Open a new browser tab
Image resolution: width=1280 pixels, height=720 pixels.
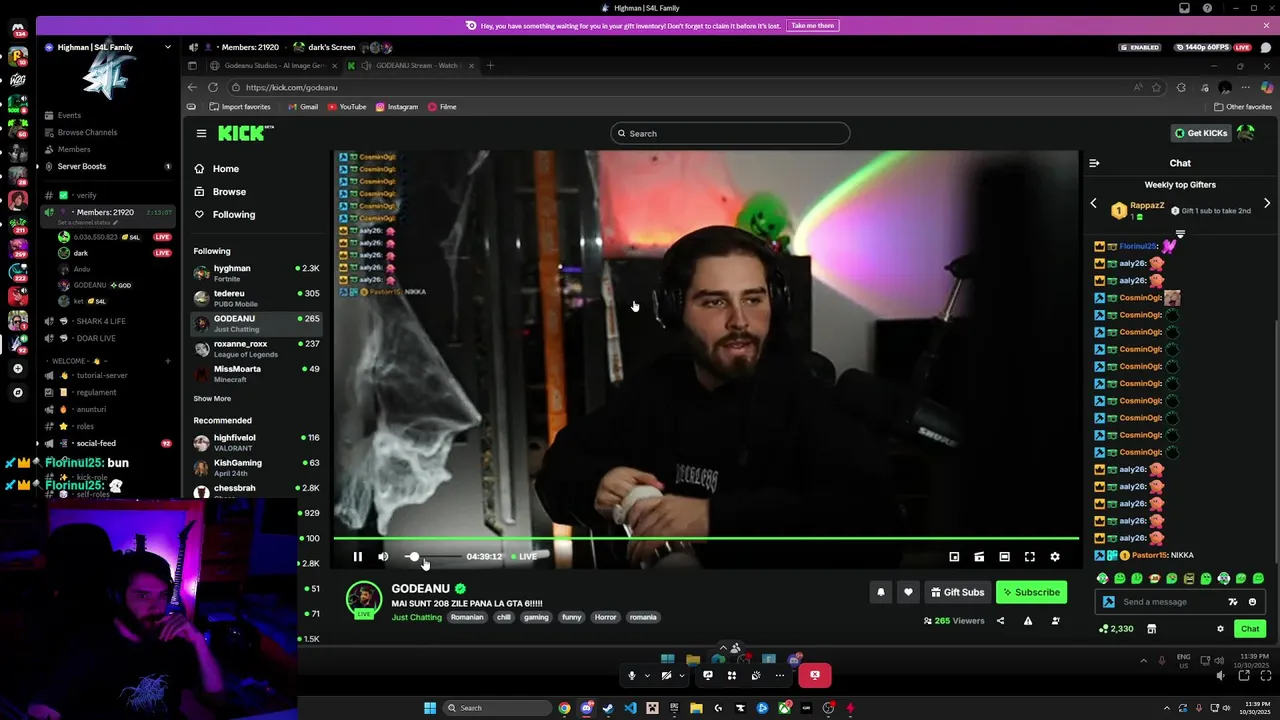490,66
